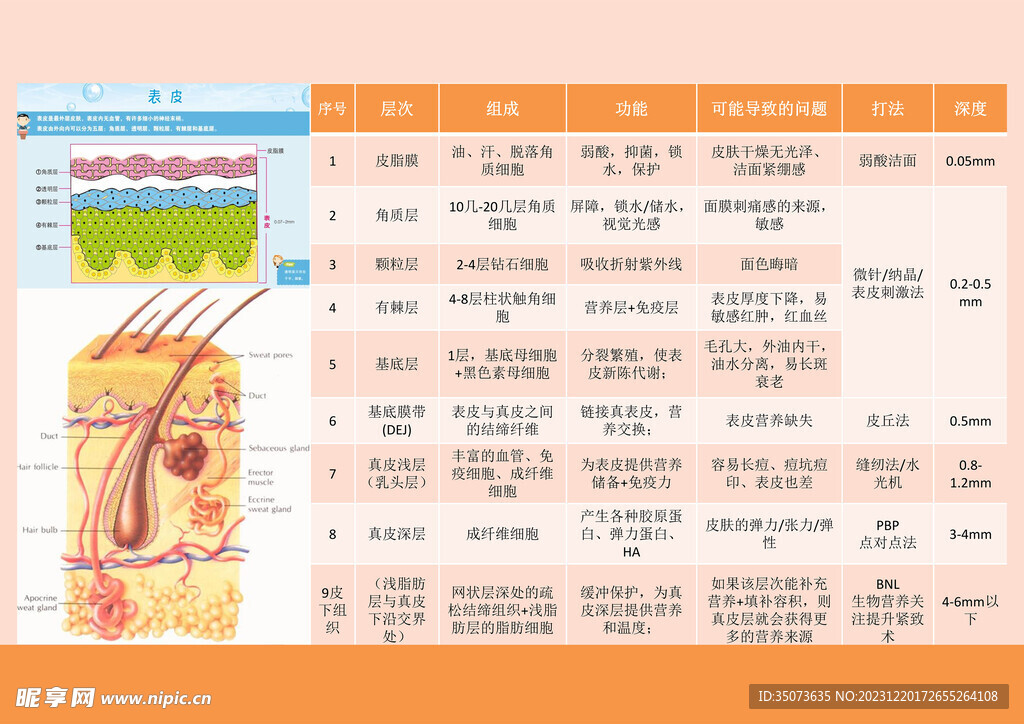Switch to the 表皮 title banner
This screenshot has width=1024, height=724.
tap(164, 96)
